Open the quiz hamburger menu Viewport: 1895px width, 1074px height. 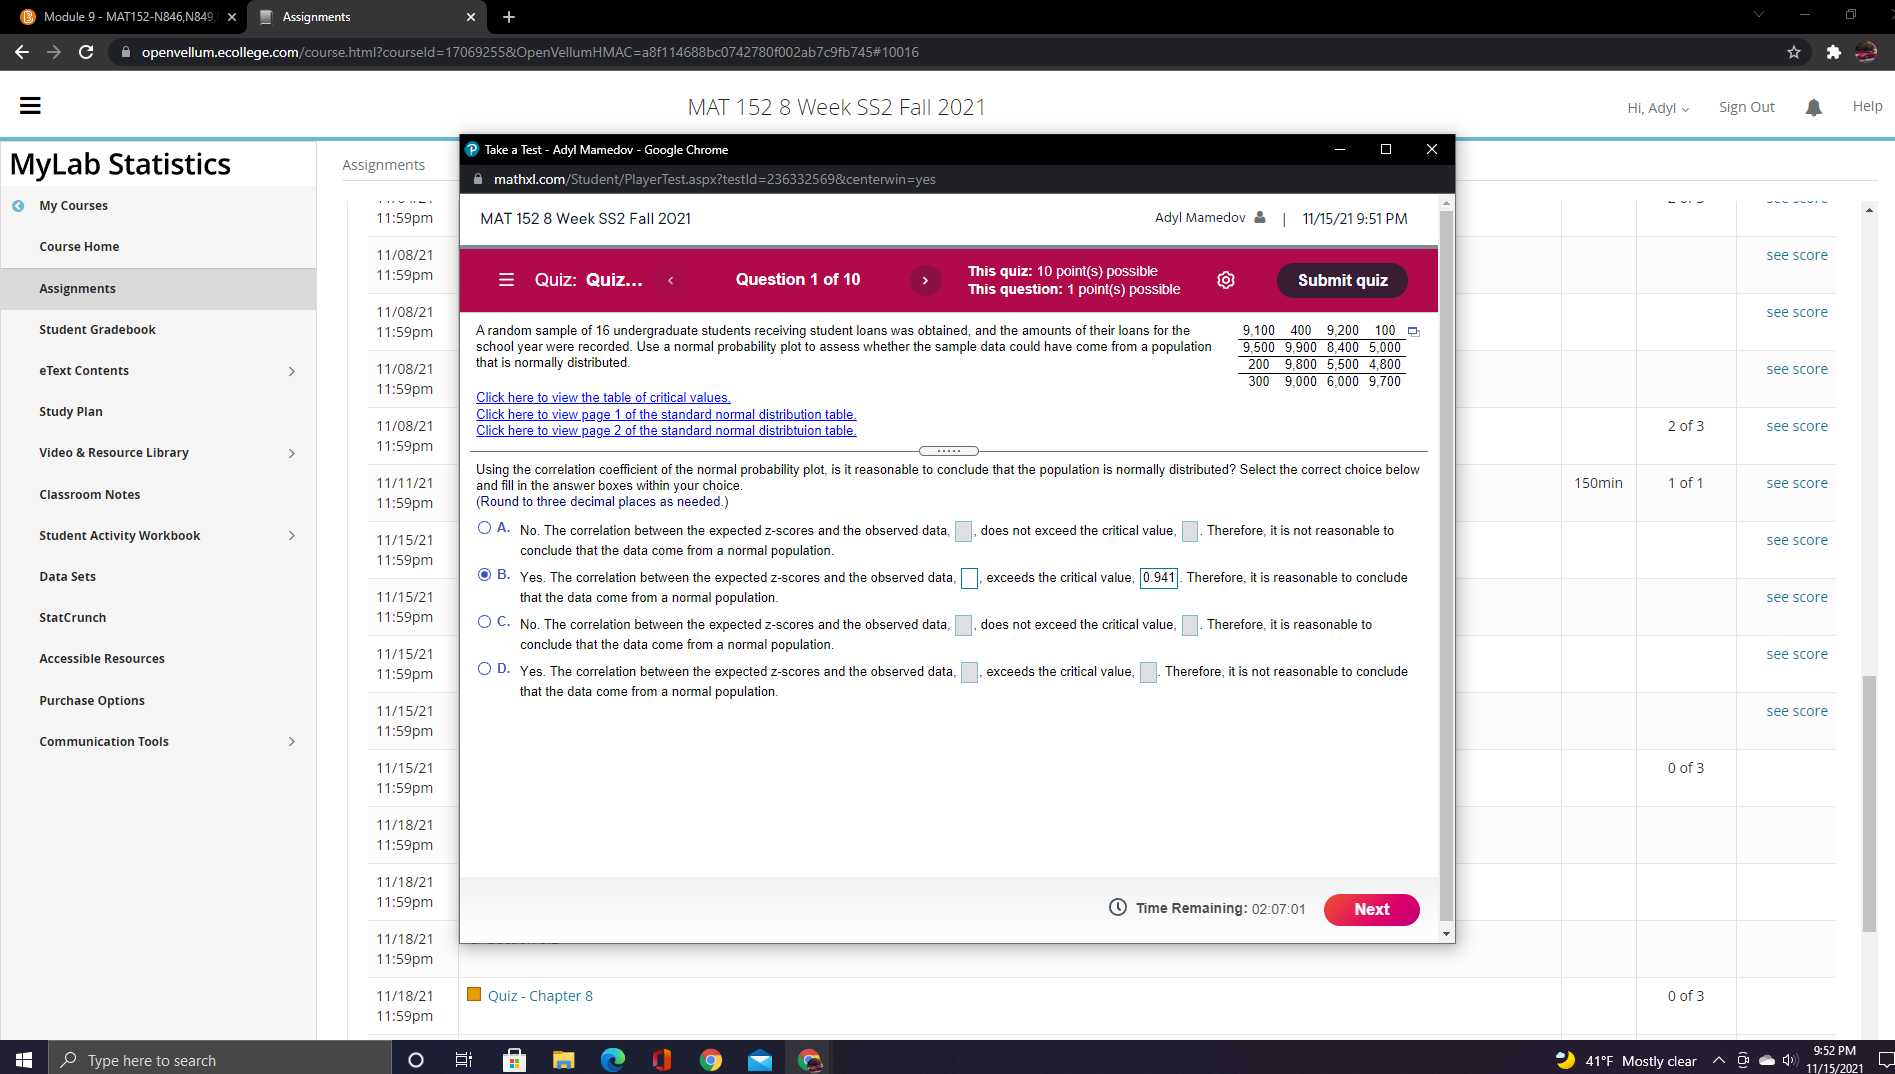click(507, 280)
